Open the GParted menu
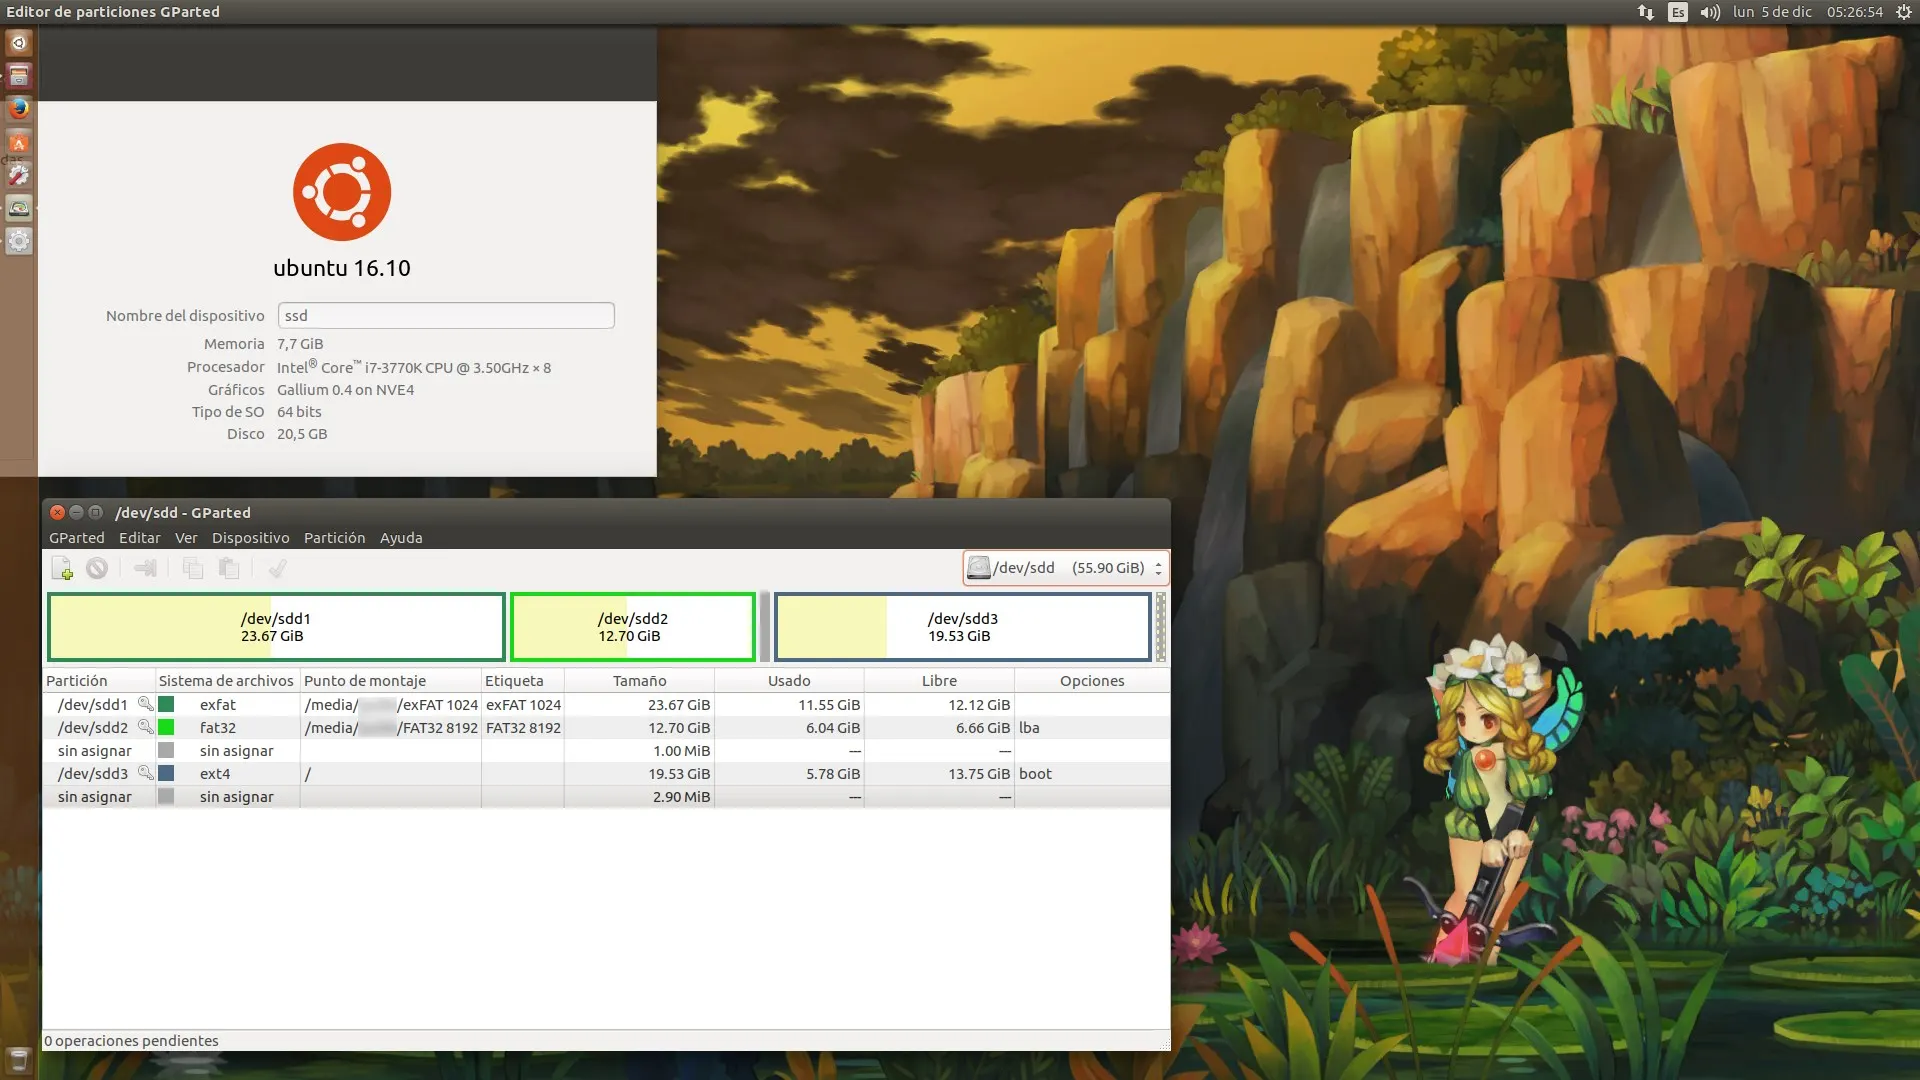The width and height of the screenshot is (1920, 1080). [77, 537]
